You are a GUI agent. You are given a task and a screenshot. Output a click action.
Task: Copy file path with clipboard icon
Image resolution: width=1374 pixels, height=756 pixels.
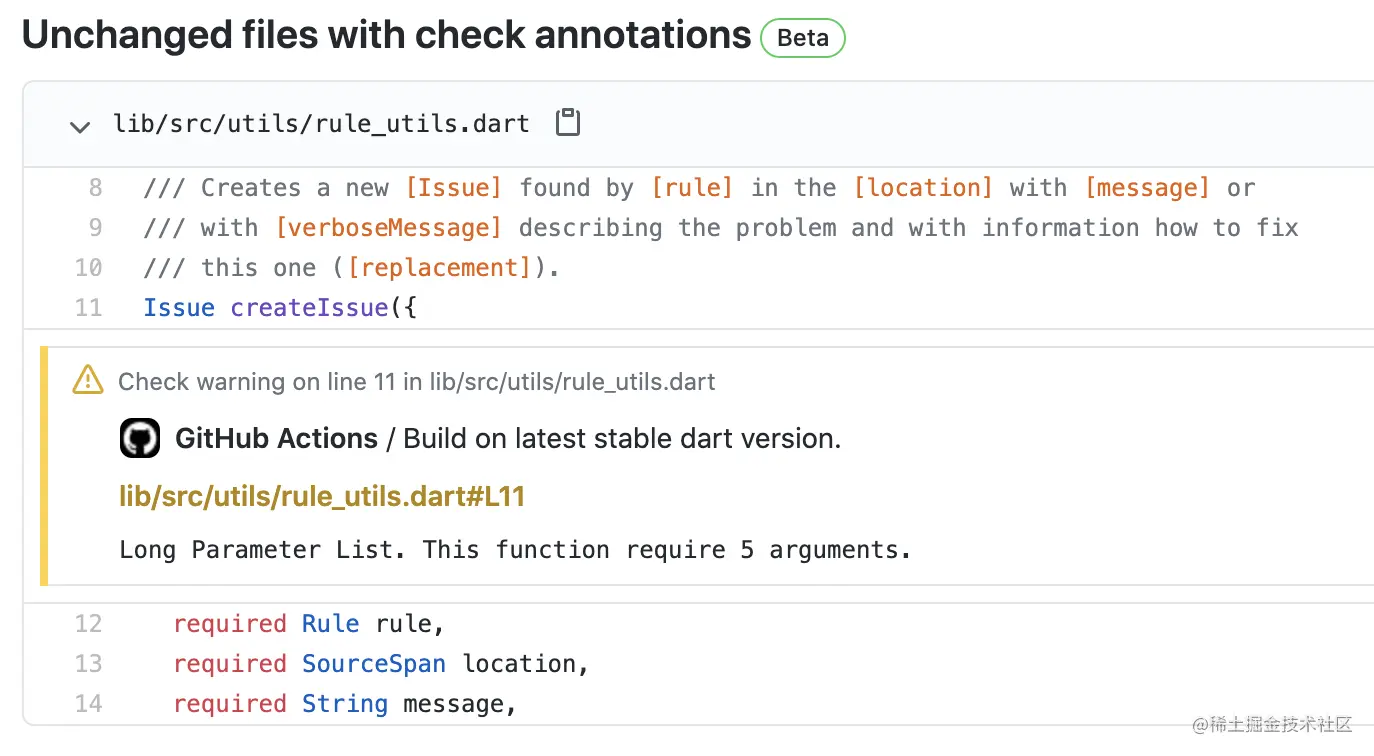(x=568, y=123)
